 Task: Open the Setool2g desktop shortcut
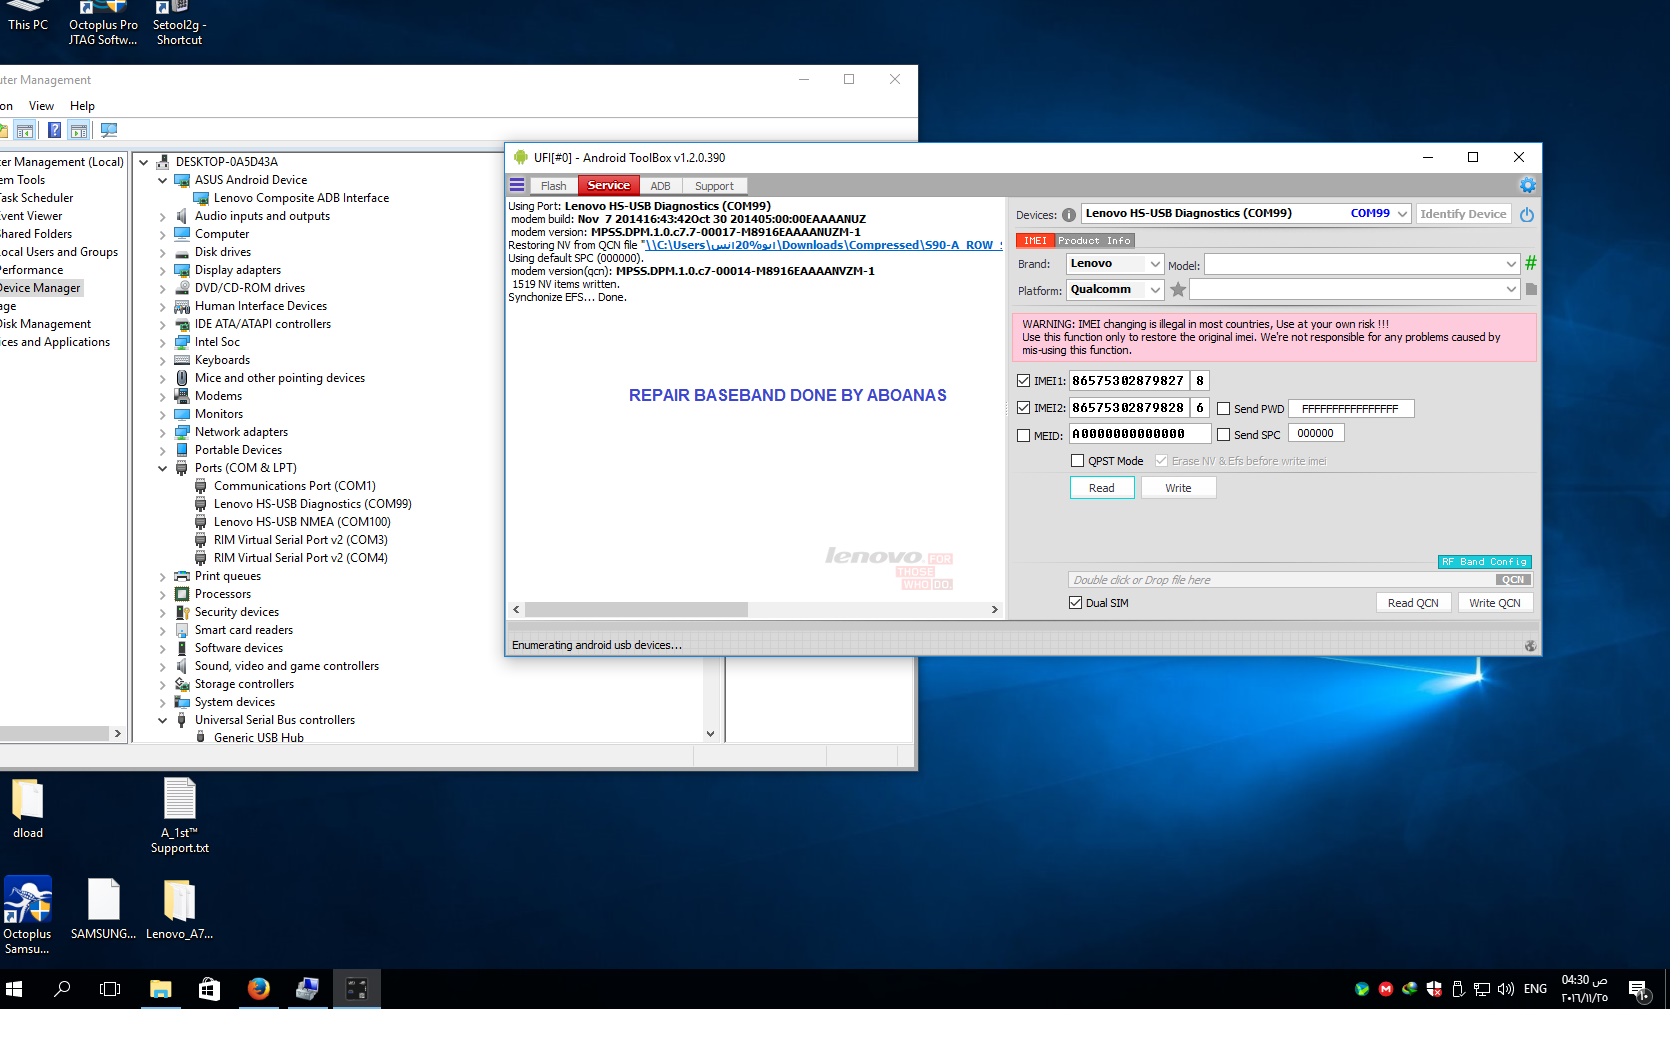[x=179, y=24]
